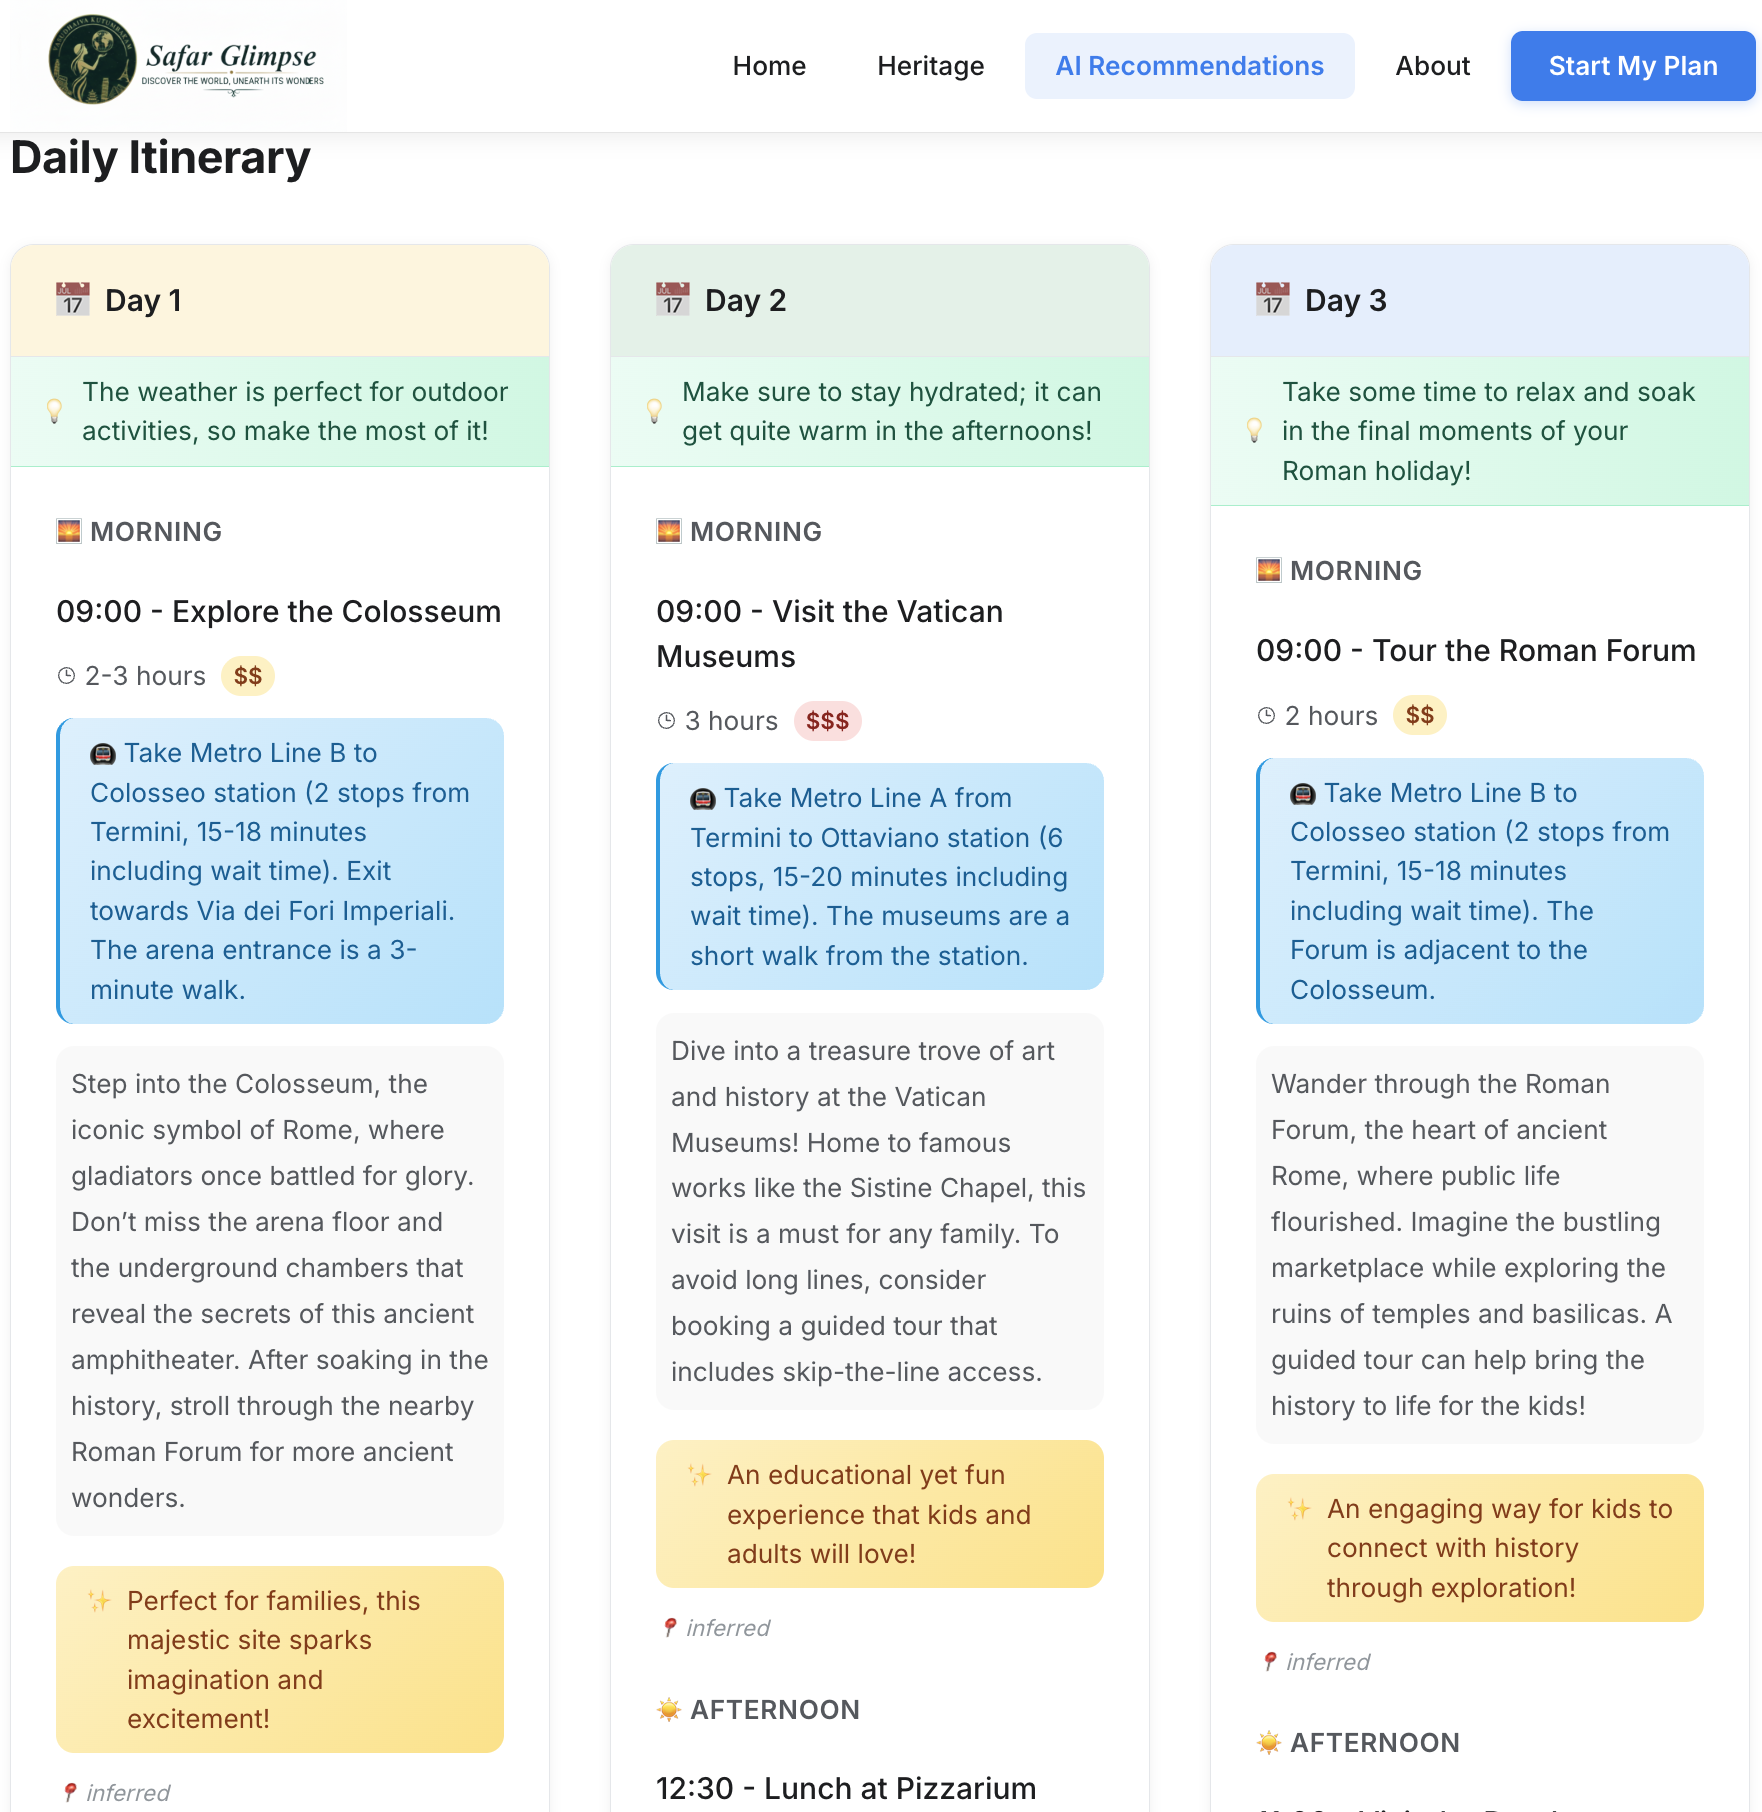Click the inferred label under Day 2
The image size is (1762, 1812).
(x=727, y=1627)
